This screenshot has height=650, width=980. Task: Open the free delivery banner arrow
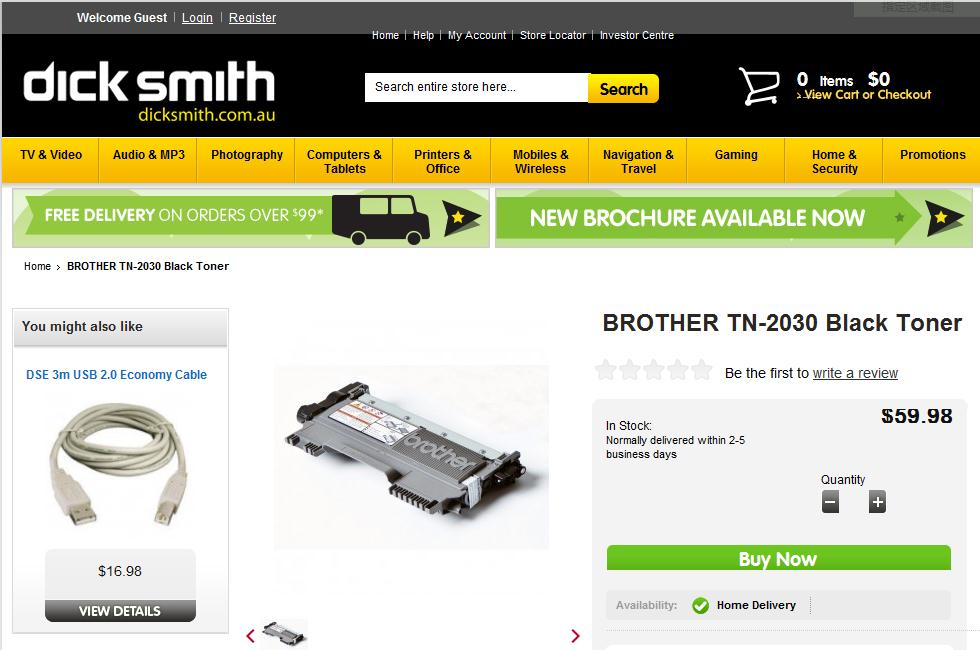462,218
